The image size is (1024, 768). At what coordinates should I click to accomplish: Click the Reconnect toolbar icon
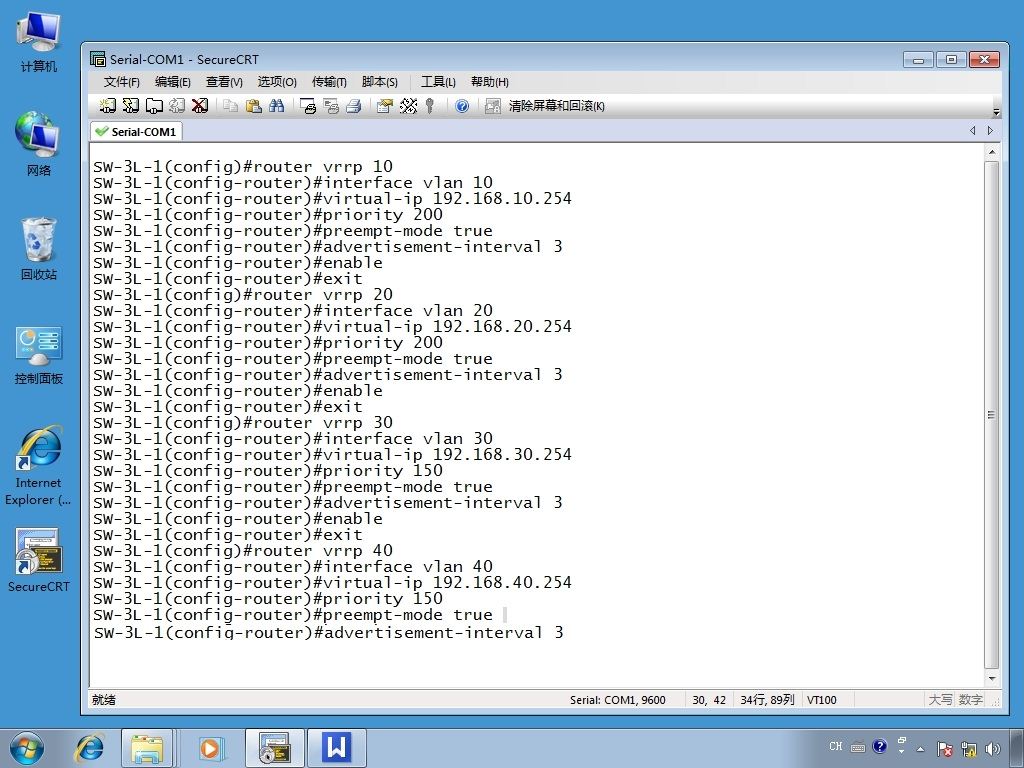tap(177, 106)
